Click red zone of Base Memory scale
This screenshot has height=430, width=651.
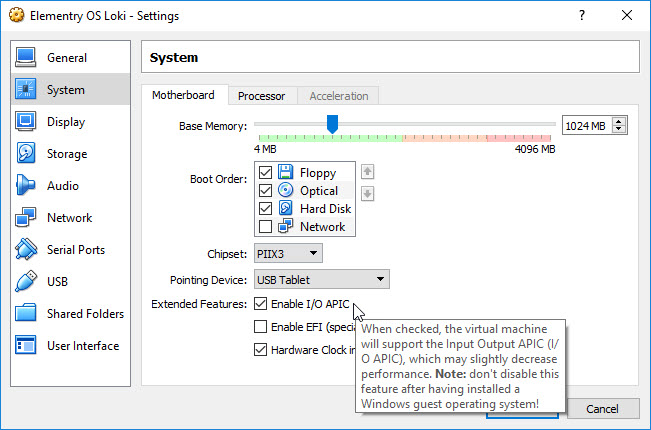click(x=519, y=138)
